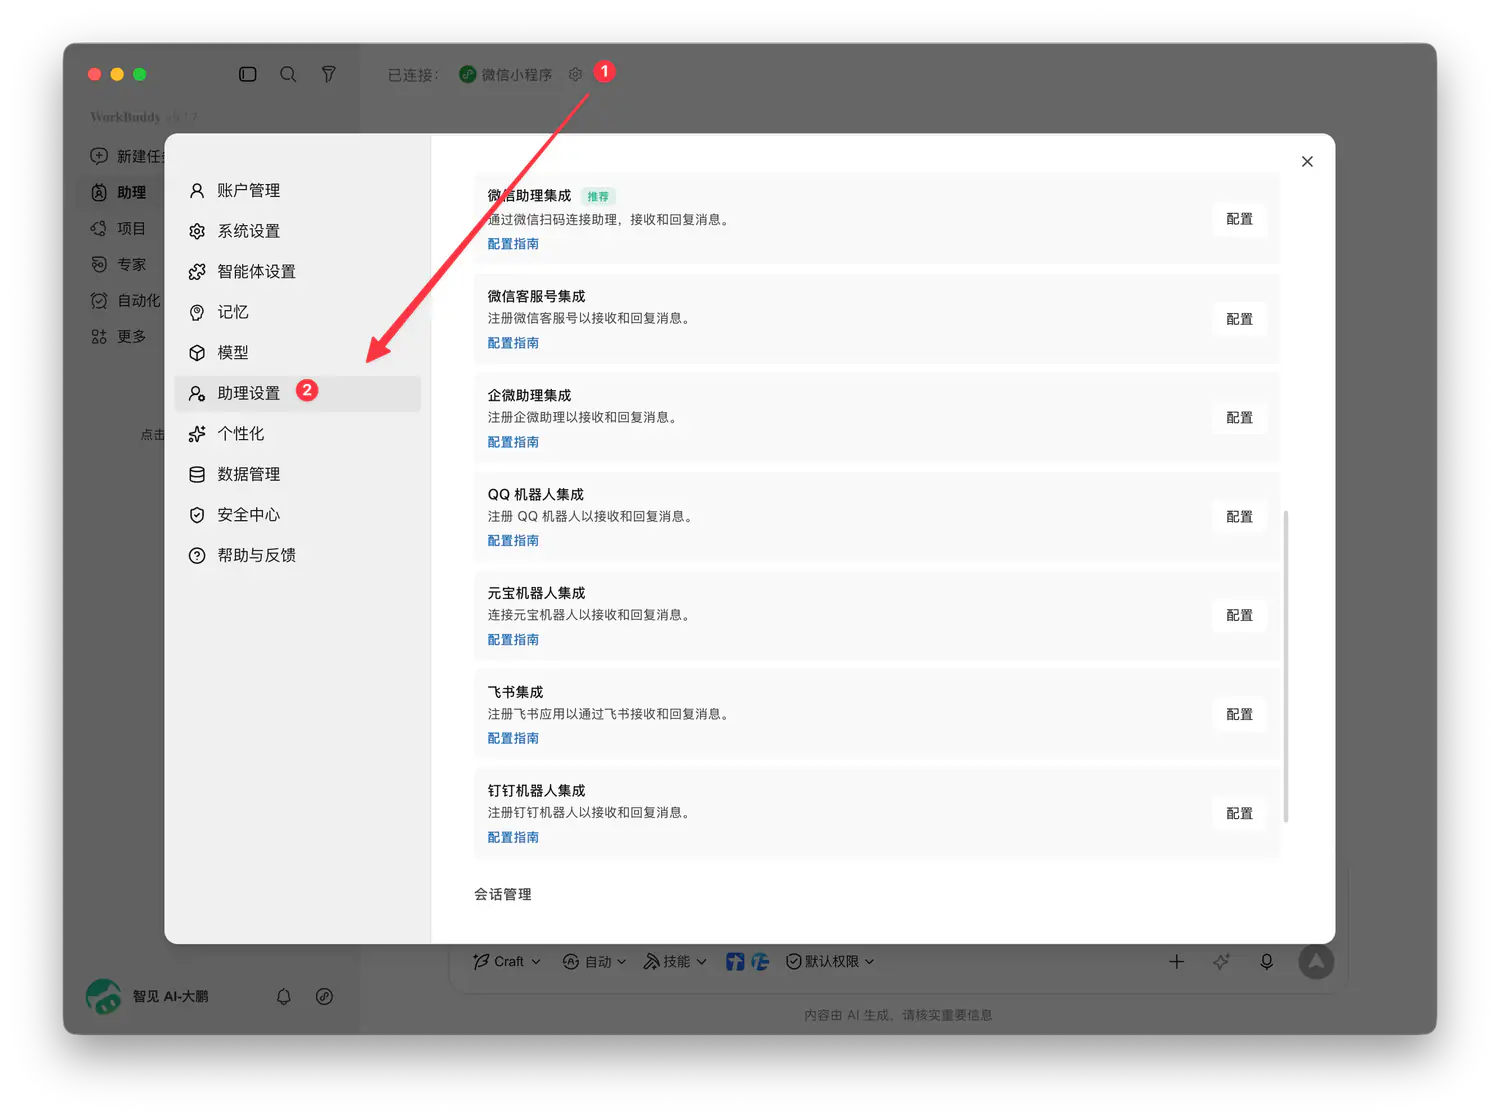The image size is (1500, 1118).
Task: Click the compass icon beside user name
Action: coord(324,996)
